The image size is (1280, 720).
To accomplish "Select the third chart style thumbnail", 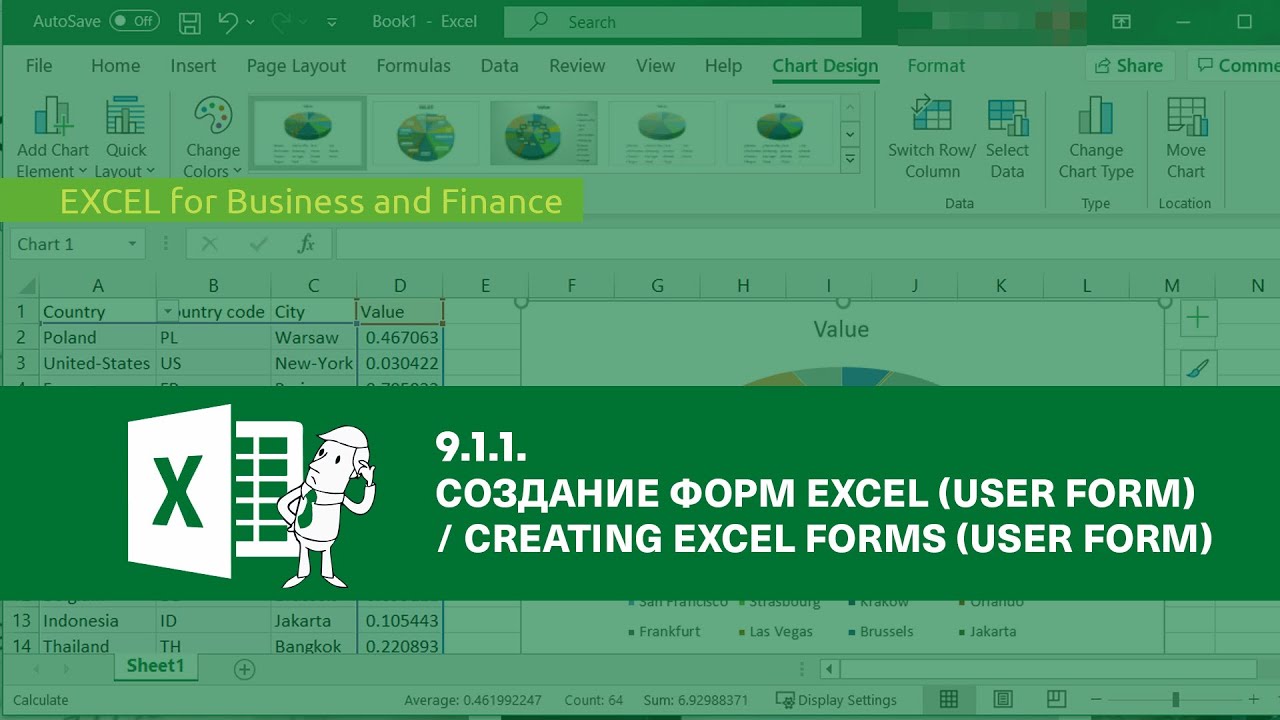I will point(544,132).
